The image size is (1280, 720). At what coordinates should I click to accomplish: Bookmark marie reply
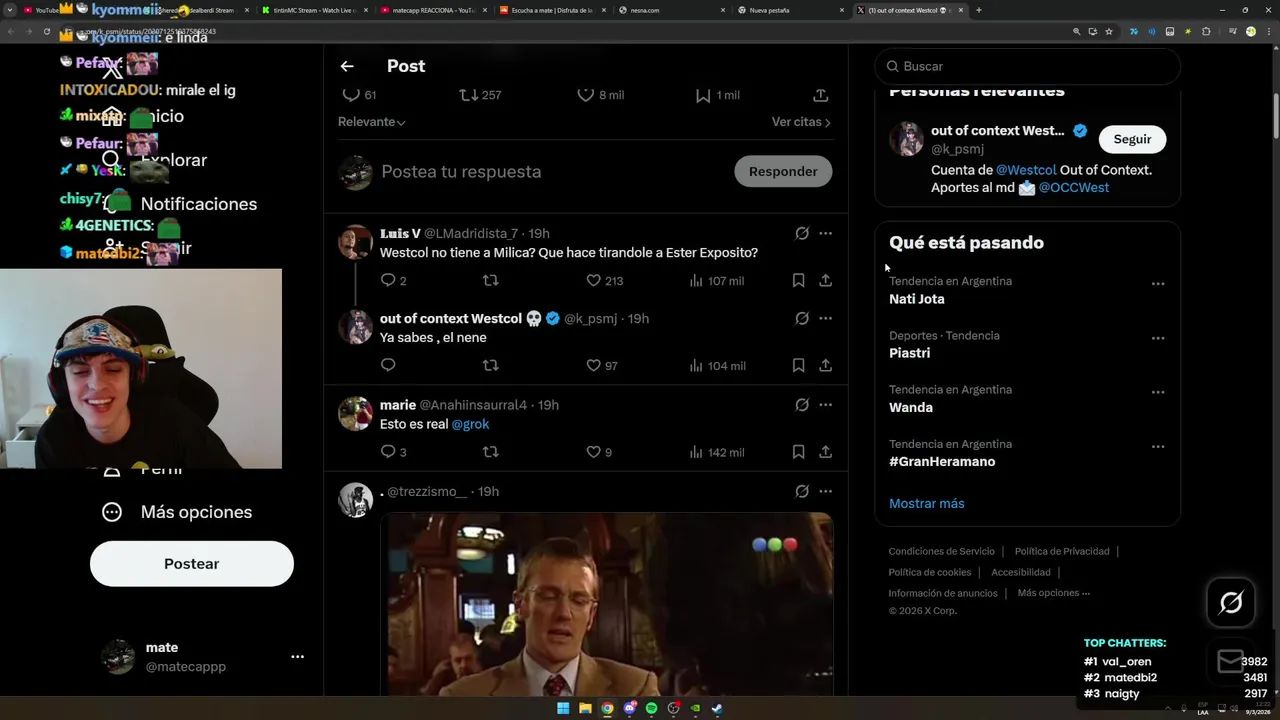[x=798, y=452]
